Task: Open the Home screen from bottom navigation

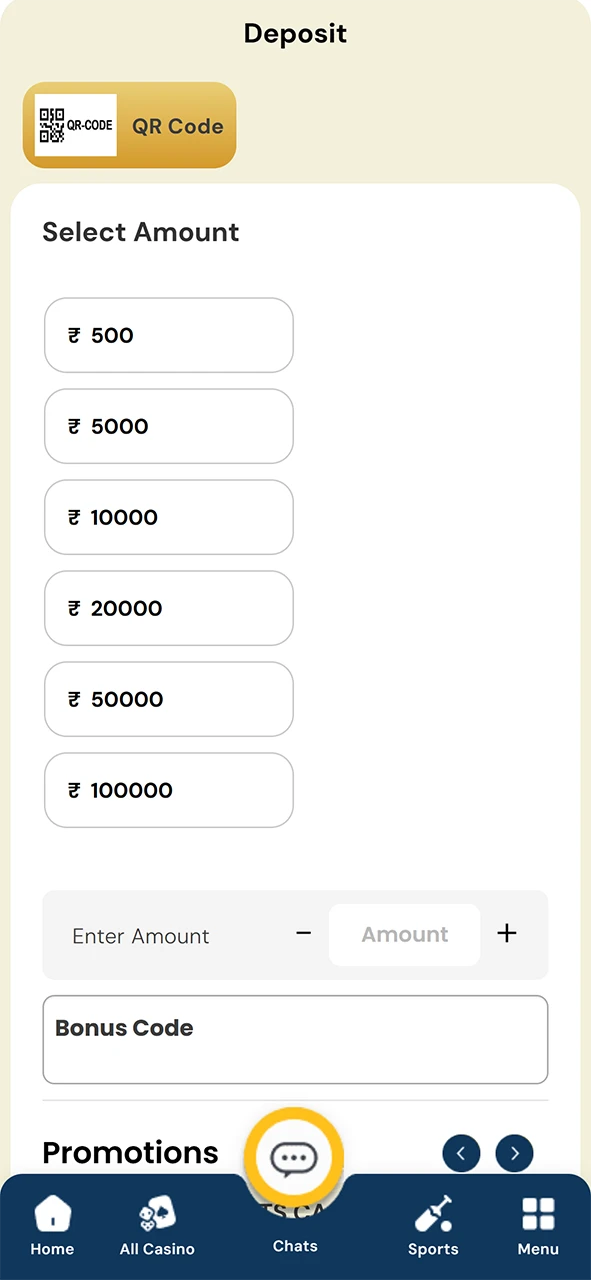Action: tap(52, 1226)
